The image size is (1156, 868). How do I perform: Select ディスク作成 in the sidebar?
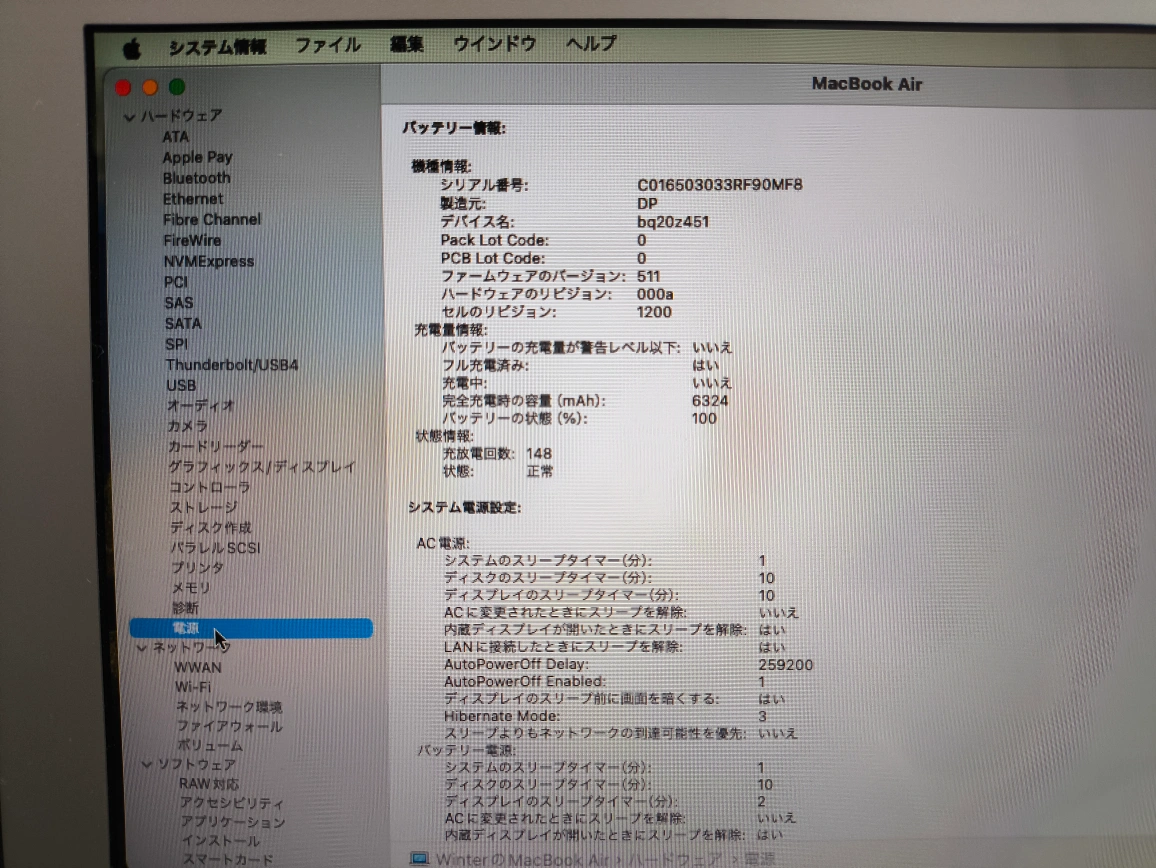click(211, 528)
